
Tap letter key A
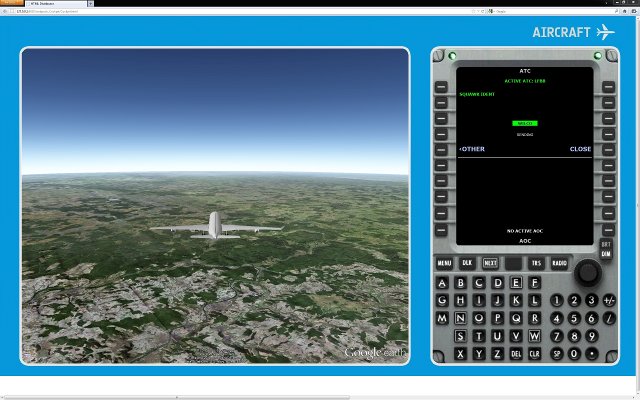(x=442, y=283)
